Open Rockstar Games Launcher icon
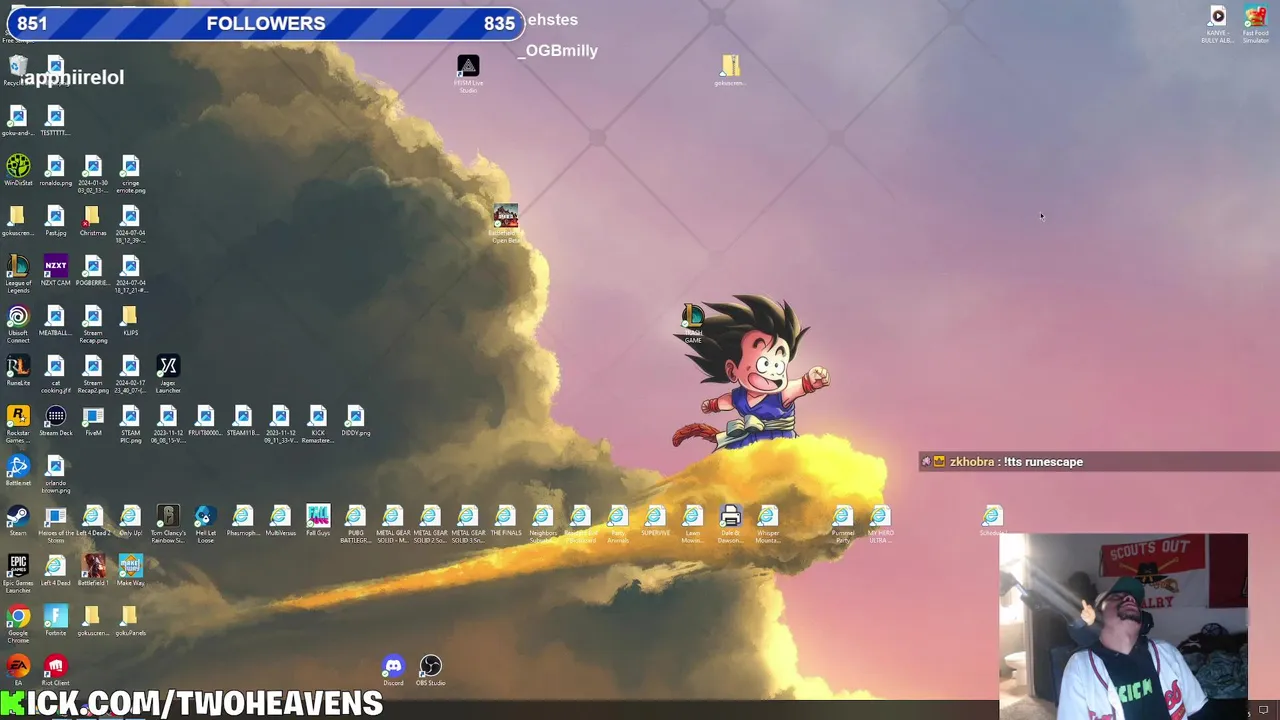Image resolution: width=1280 pixels, height=720 pixels. tap(18, 424)
